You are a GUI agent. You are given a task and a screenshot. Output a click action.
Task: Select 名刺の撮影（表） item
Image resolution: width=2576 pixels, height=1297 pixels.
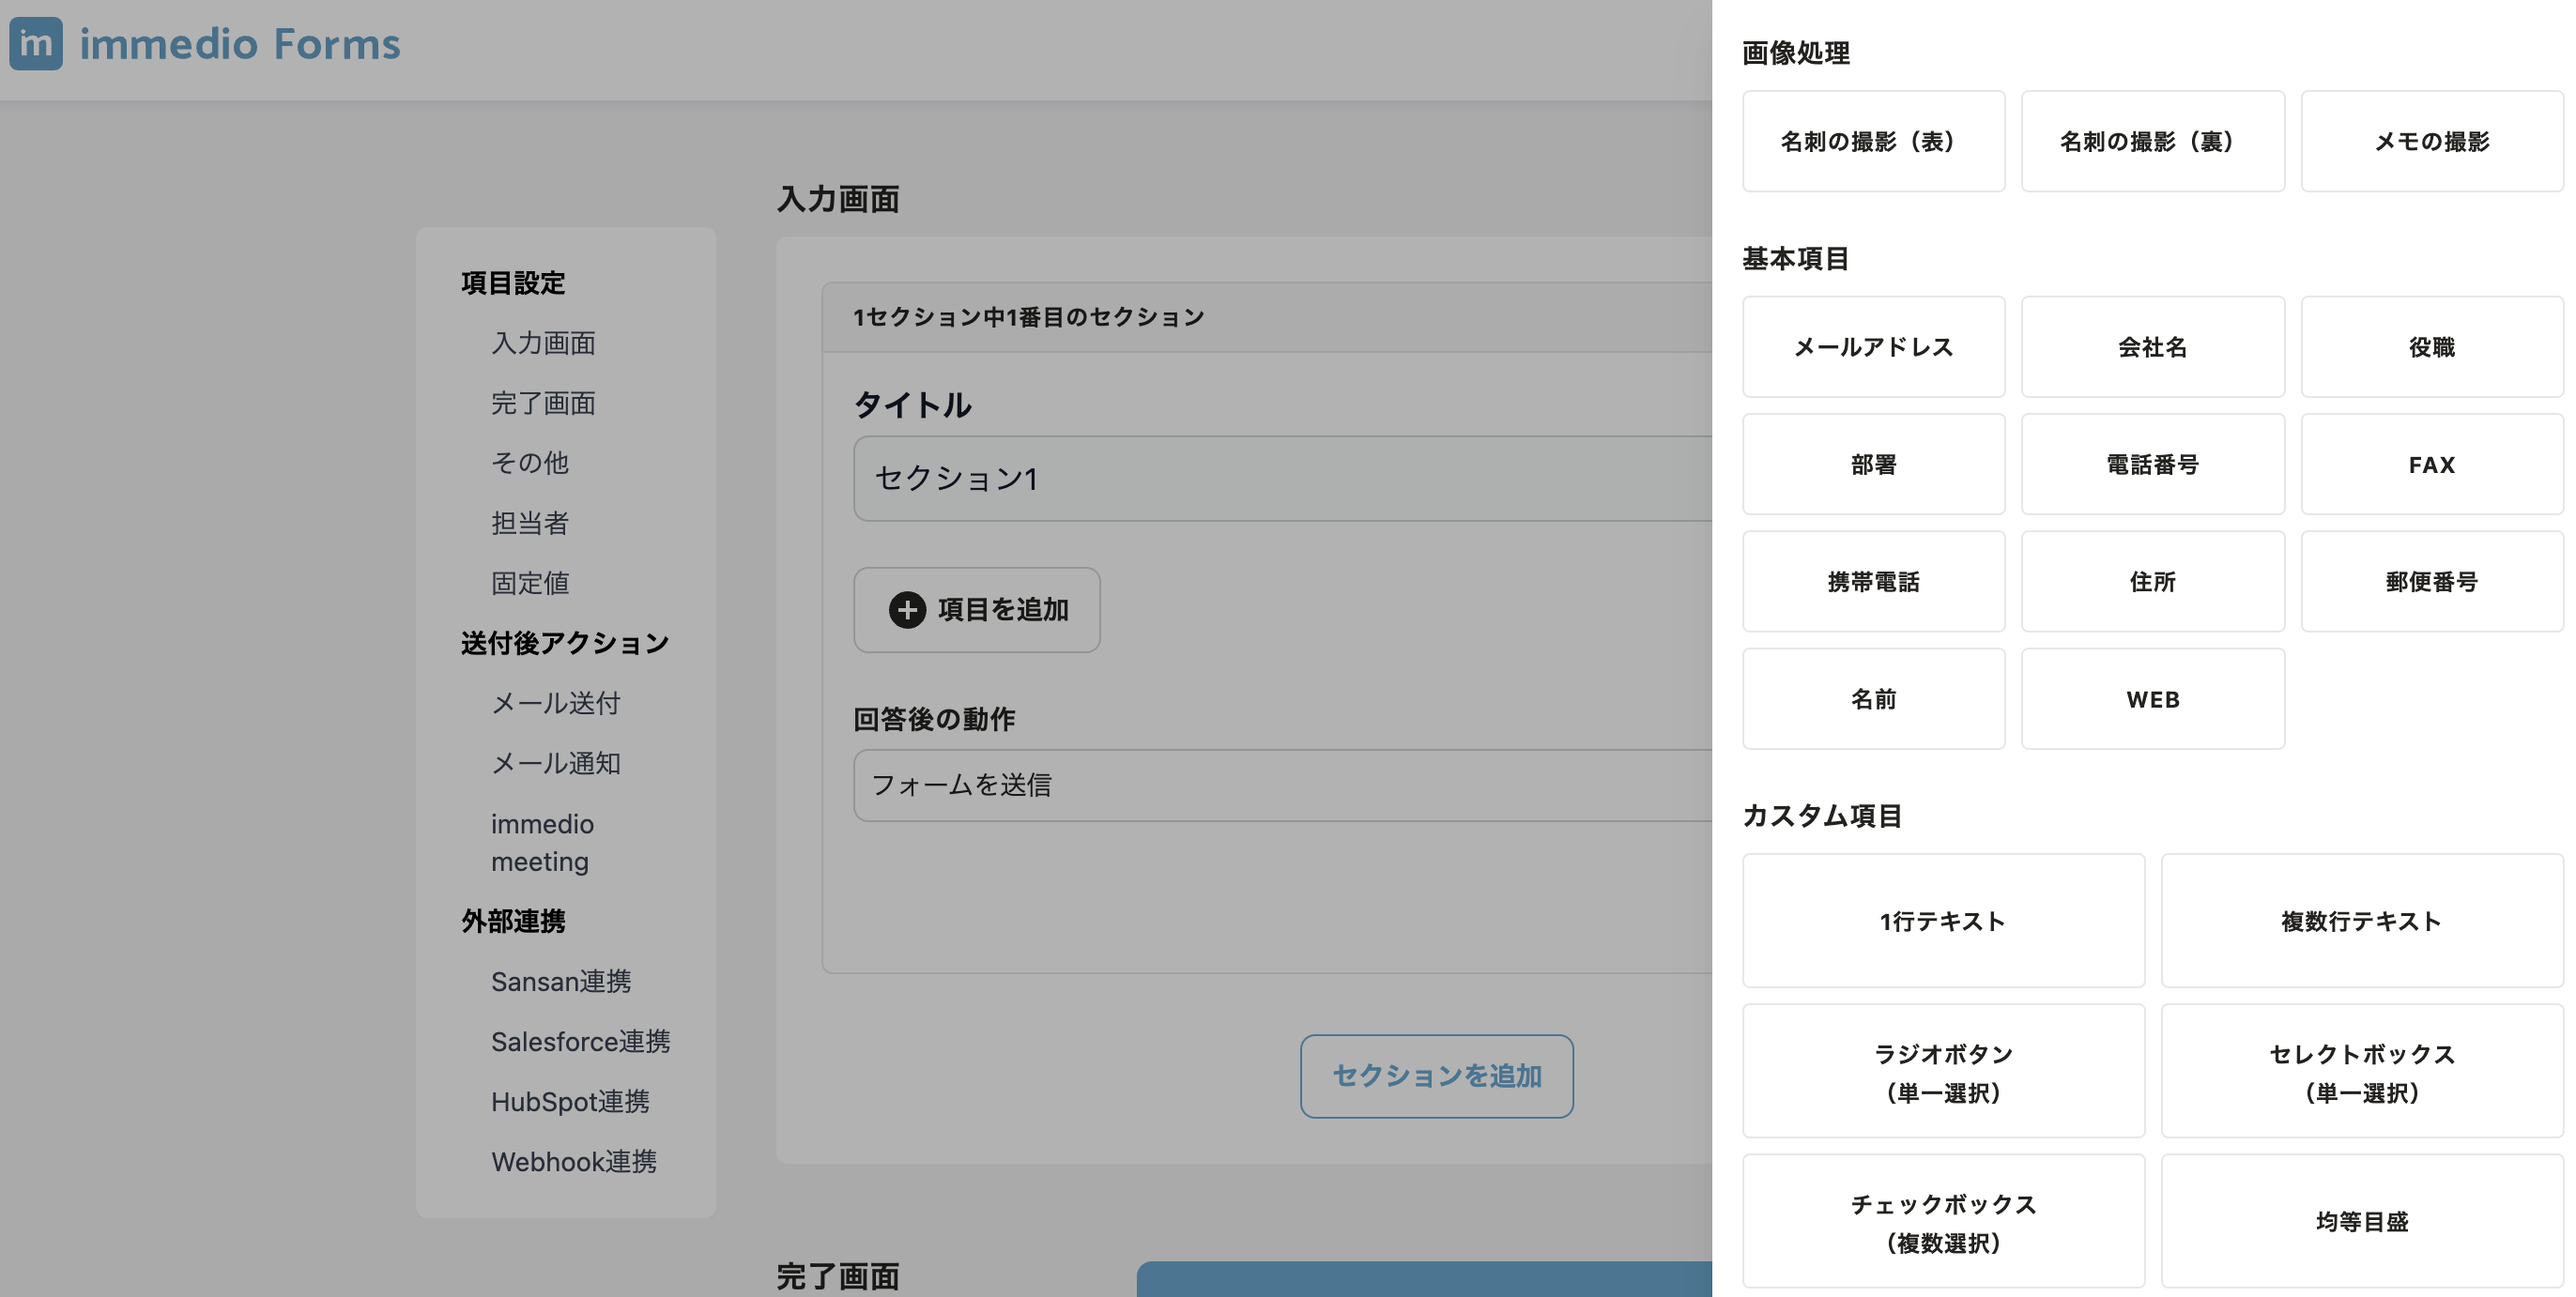pyautogui.click(x=1873, y=141)
